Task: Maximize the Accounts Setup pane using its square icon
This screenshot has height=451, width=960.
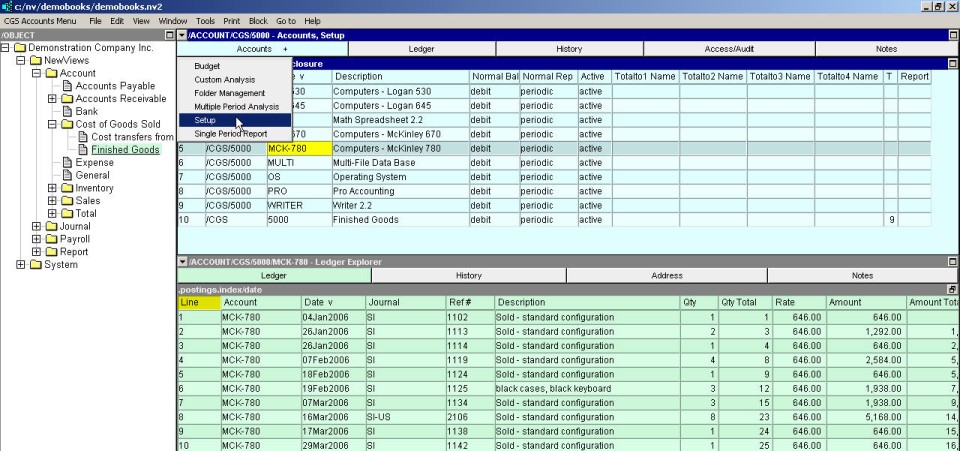Action: coord(952,35)
